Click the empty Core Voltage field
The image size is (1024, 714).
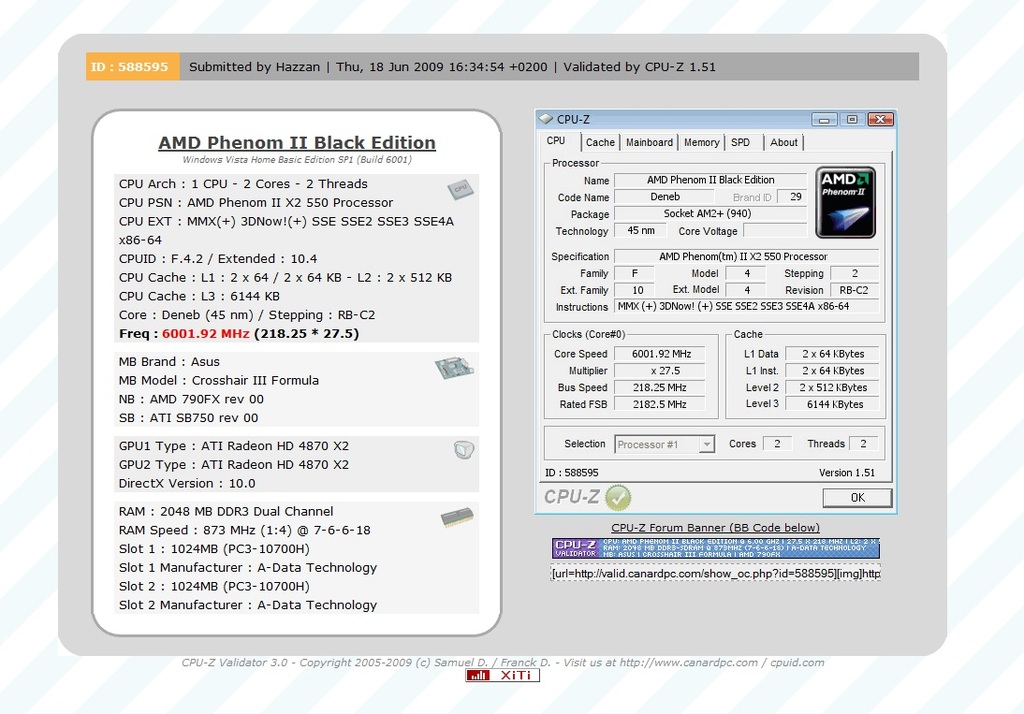coord(775,231)
